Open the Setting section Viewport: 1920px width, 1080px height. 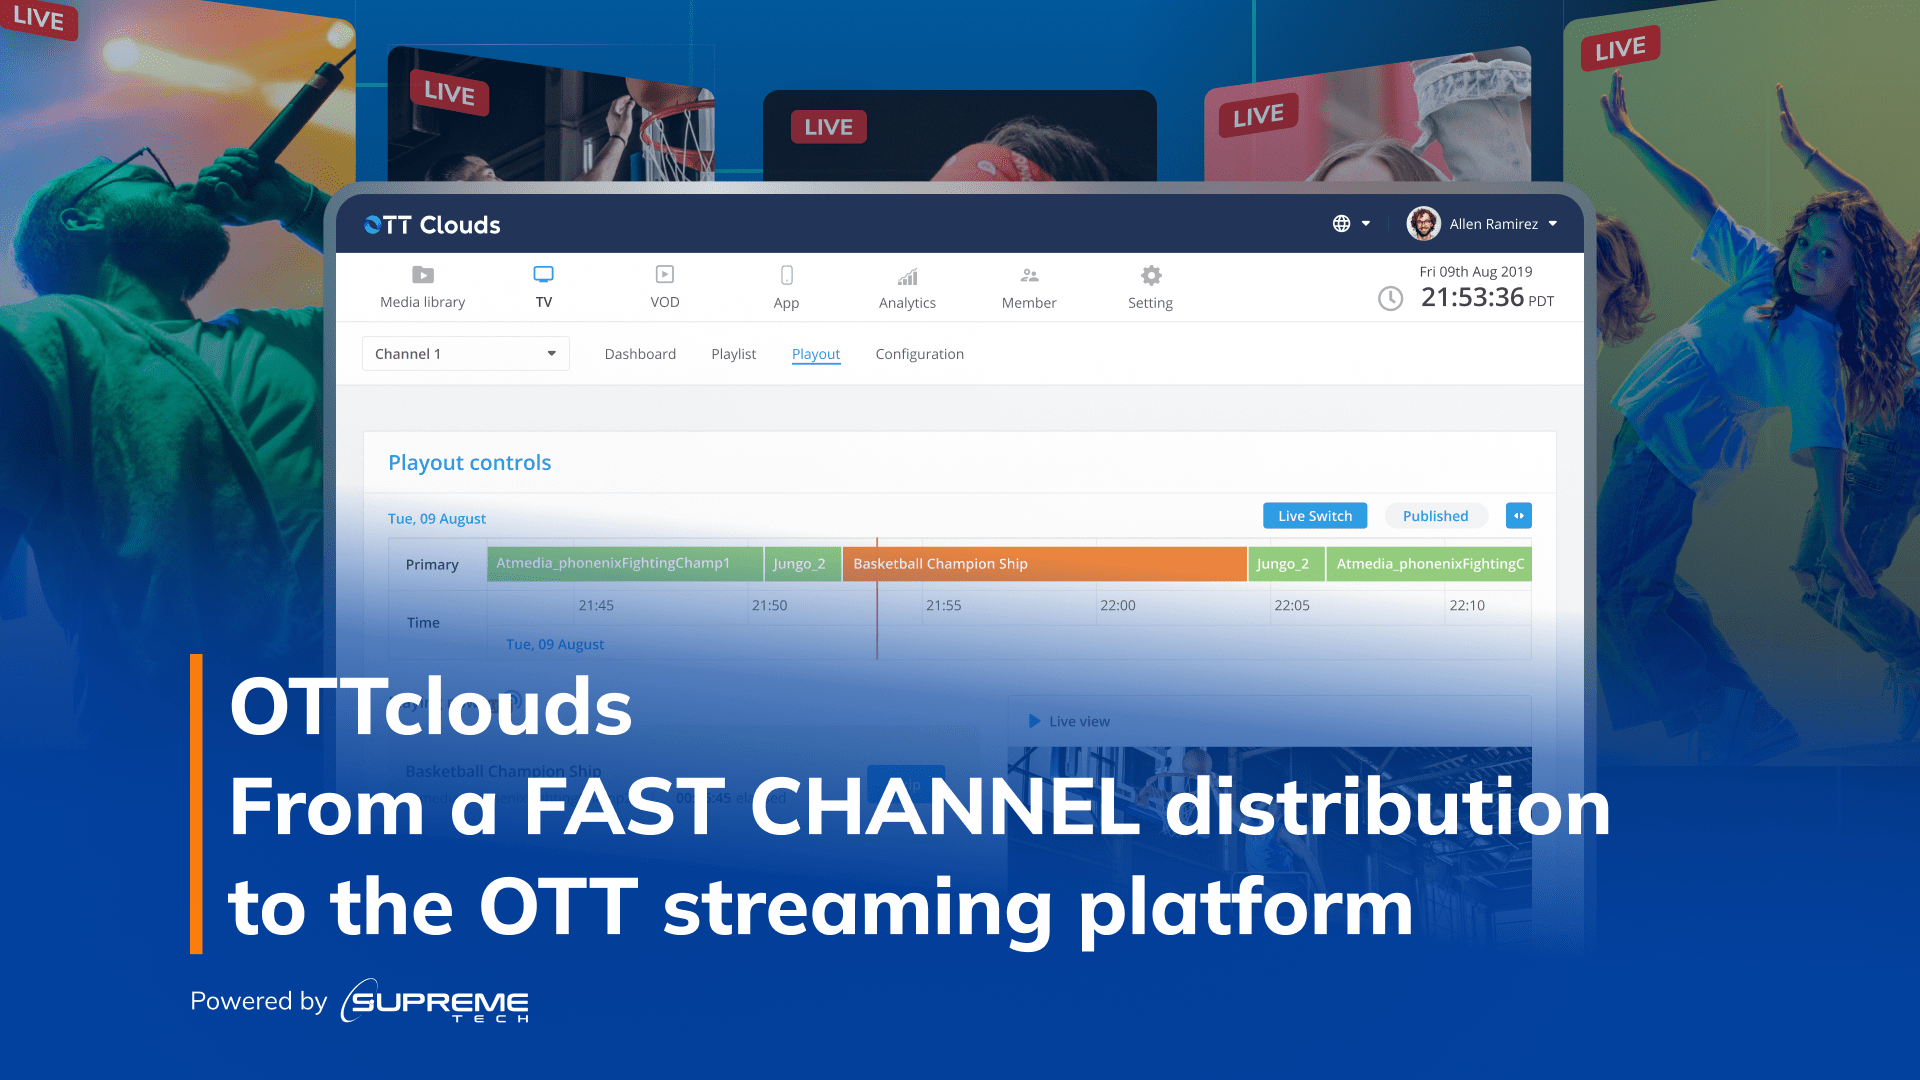(1150, 286)
